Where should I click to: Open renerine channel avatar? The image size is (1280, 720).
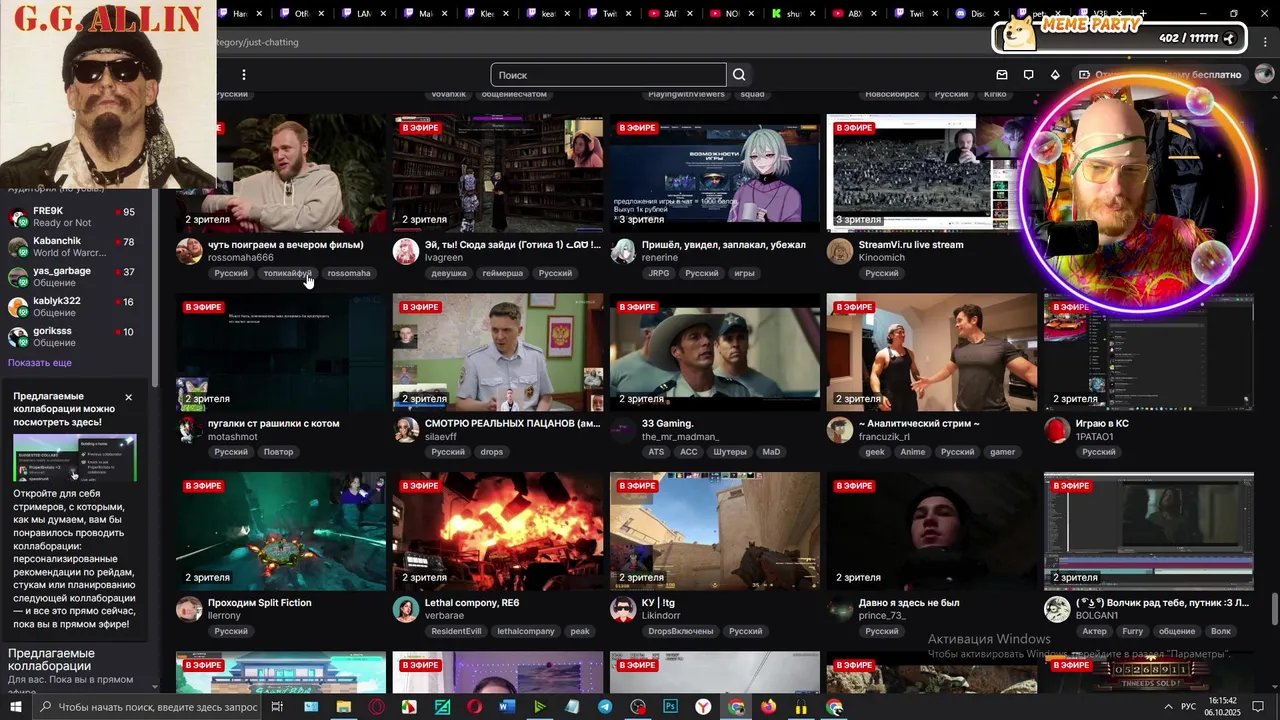pyautogui.click(x=623, y=251)
